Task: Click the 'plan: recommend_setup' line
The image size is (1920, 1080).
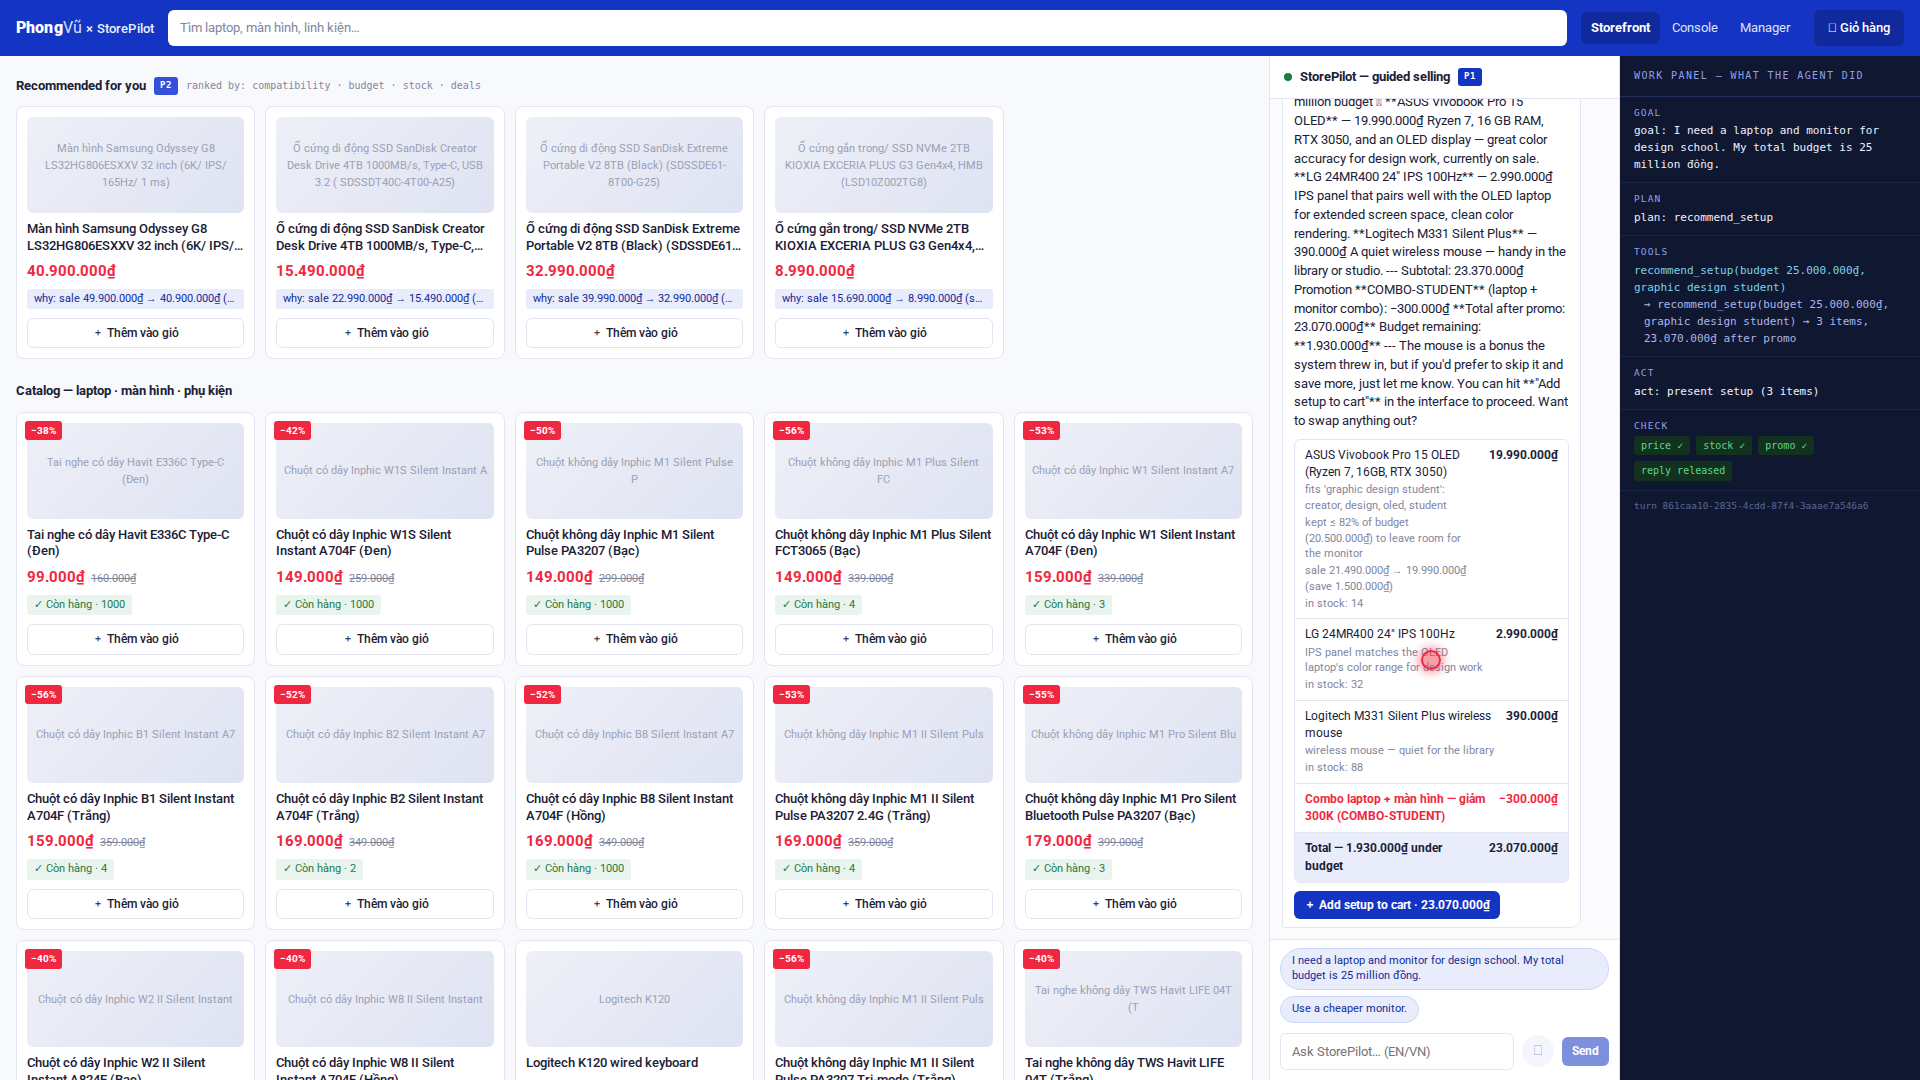Action: 1703,218
